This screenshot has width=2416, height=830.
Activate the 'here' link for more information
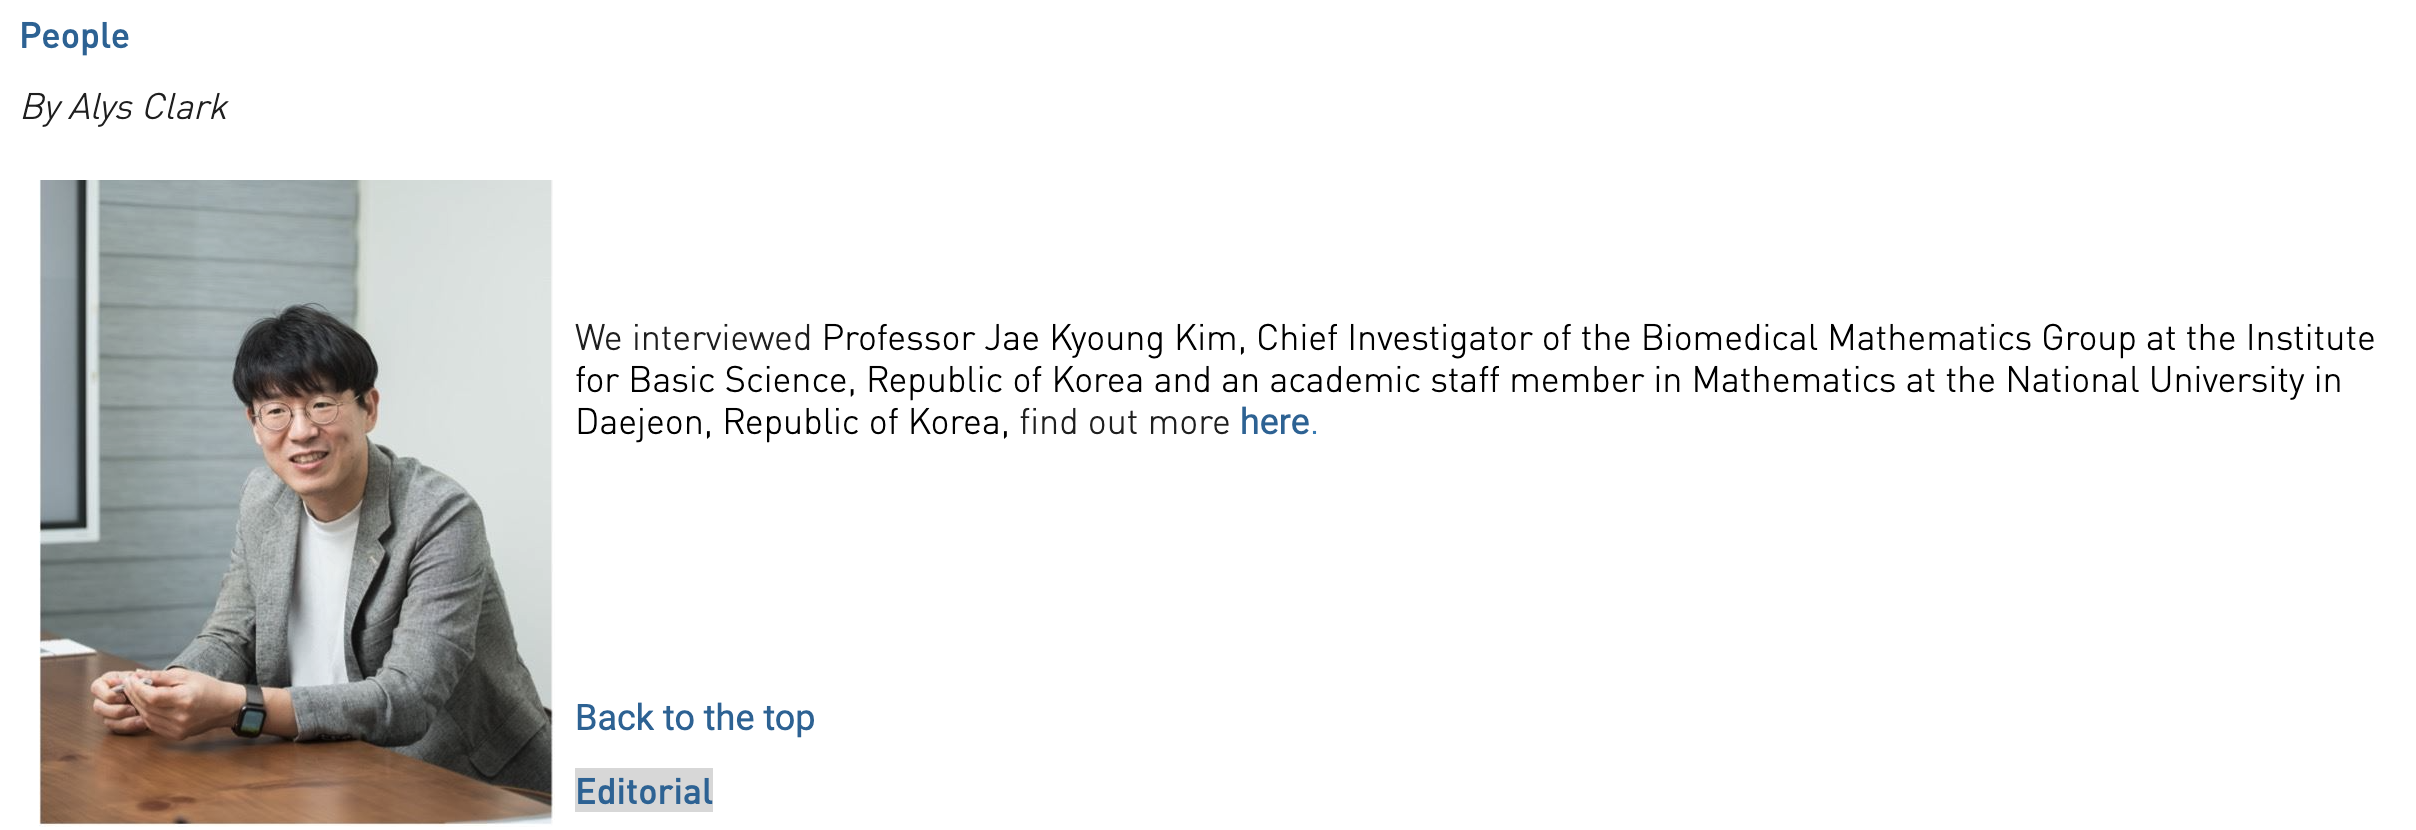[x=1276, y=422]
